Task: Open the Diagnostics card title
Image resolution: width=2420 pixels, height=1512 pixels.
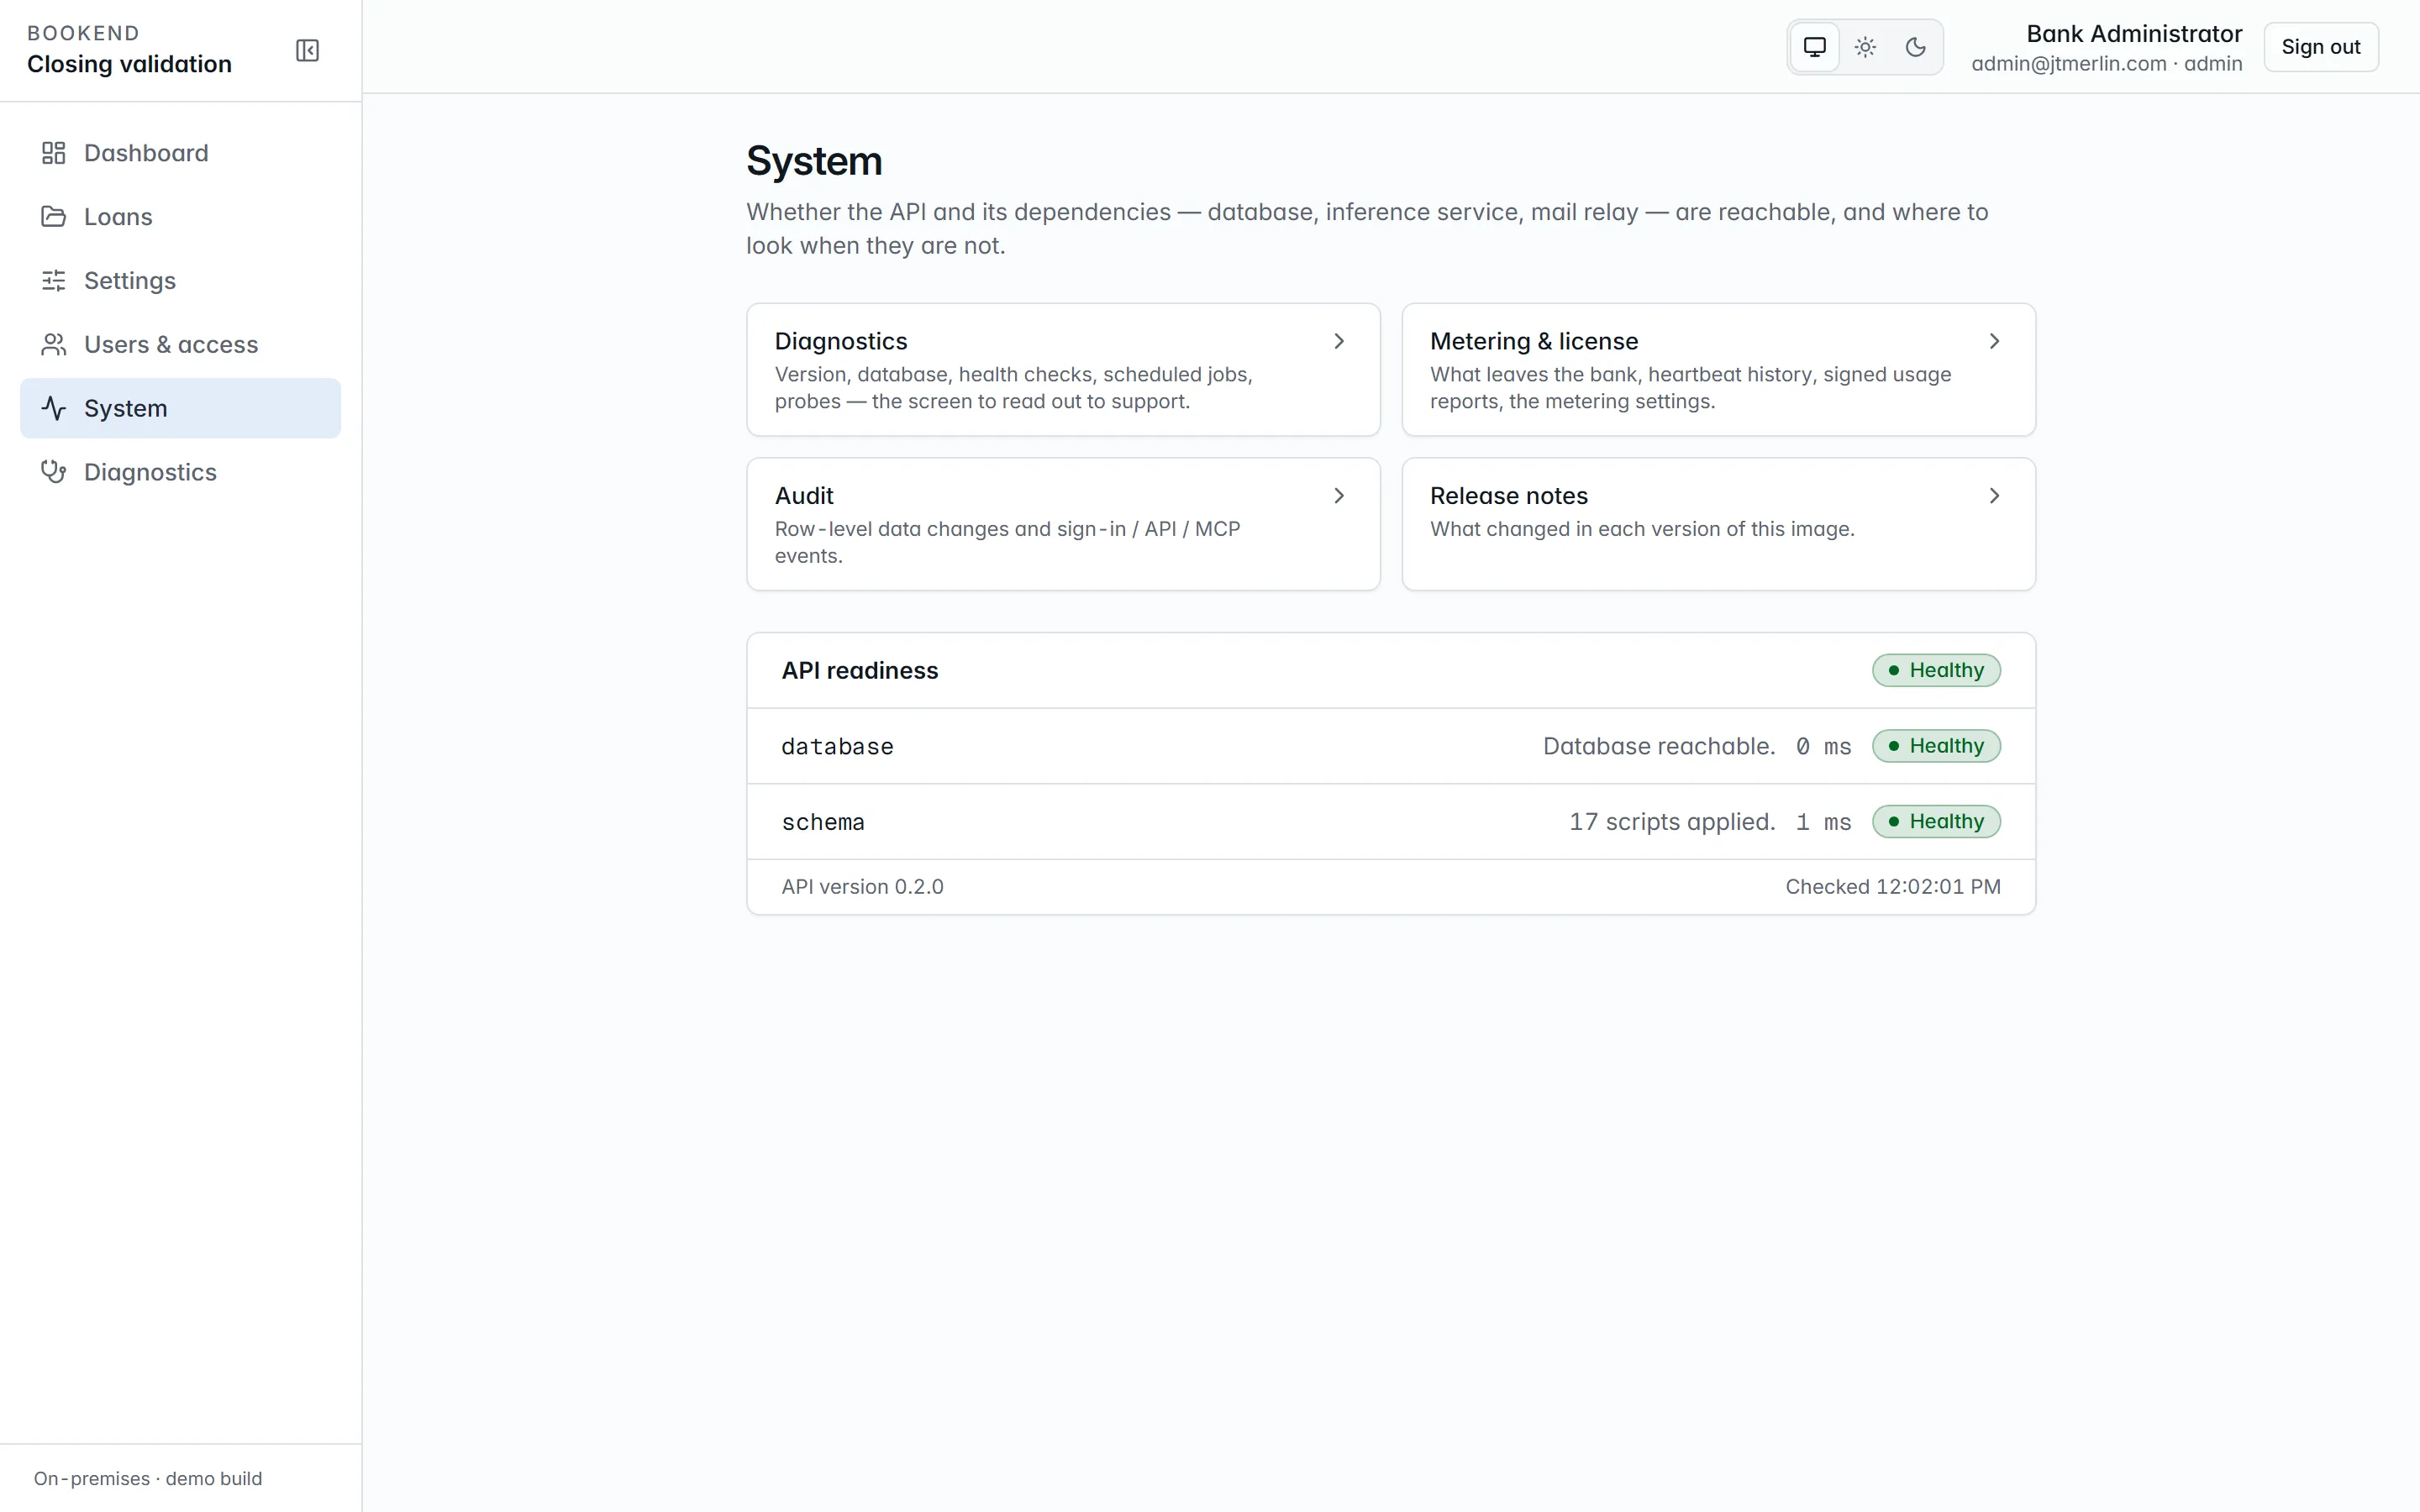Action: tap(841, 341)
